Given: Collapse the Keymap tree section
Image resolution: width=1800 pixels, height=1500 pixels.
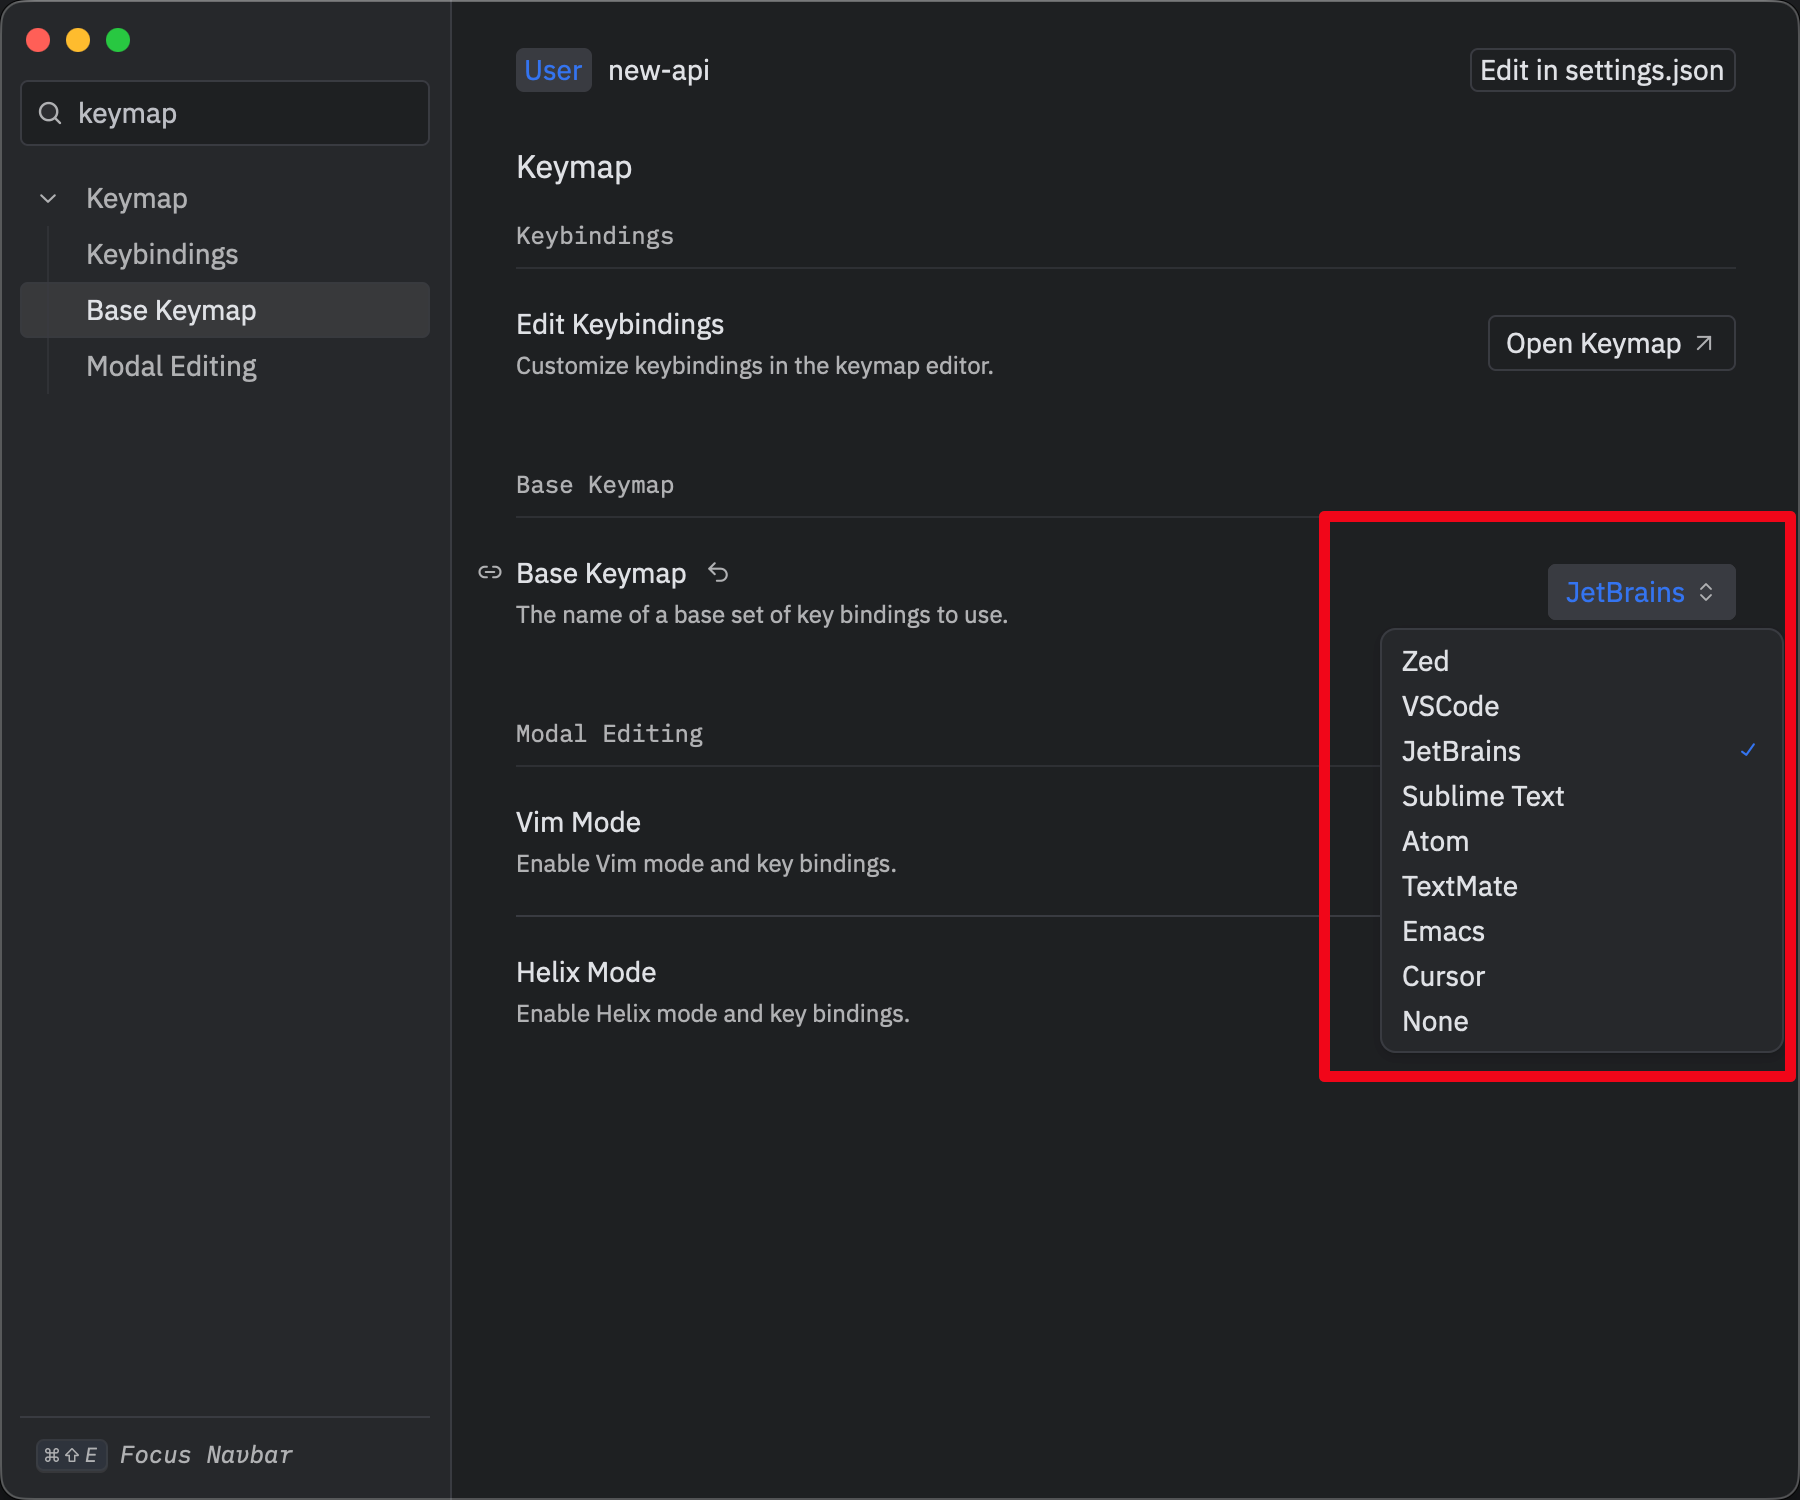Looking at the screenshot, I should 48,198.
